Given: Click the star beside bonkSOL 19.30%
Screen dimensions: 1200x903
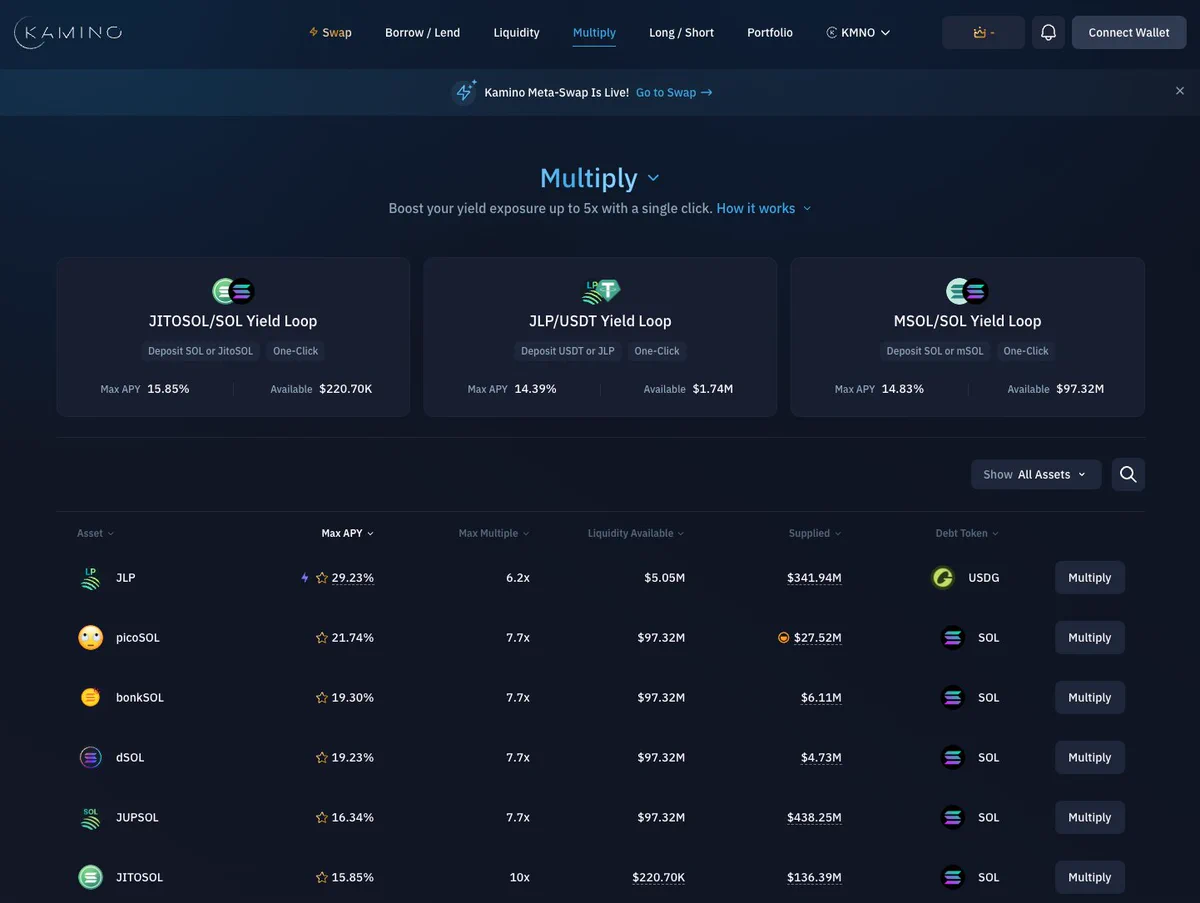Looking at the screenshot, I should 322,698.
